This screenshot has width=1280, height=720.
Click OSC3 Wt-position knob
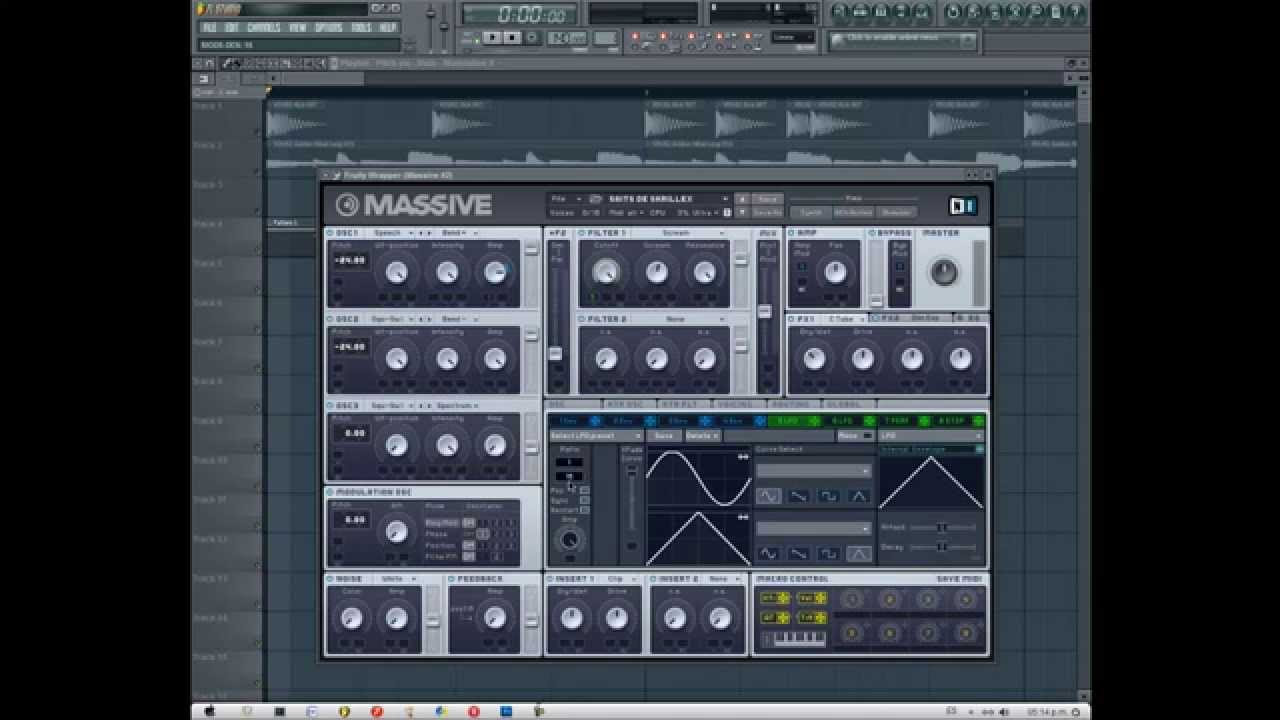(x=397, y=445)
